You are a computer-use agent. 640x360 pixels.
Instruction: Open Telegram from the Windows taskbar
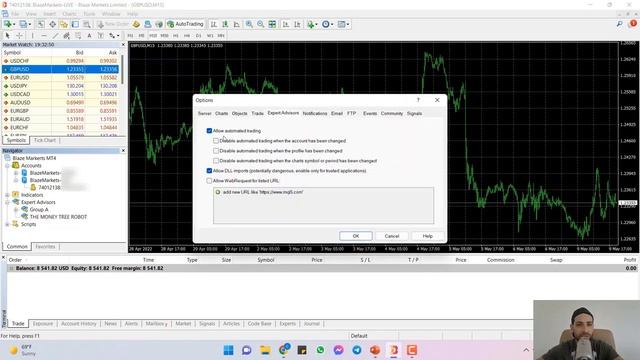click(357, 350)
